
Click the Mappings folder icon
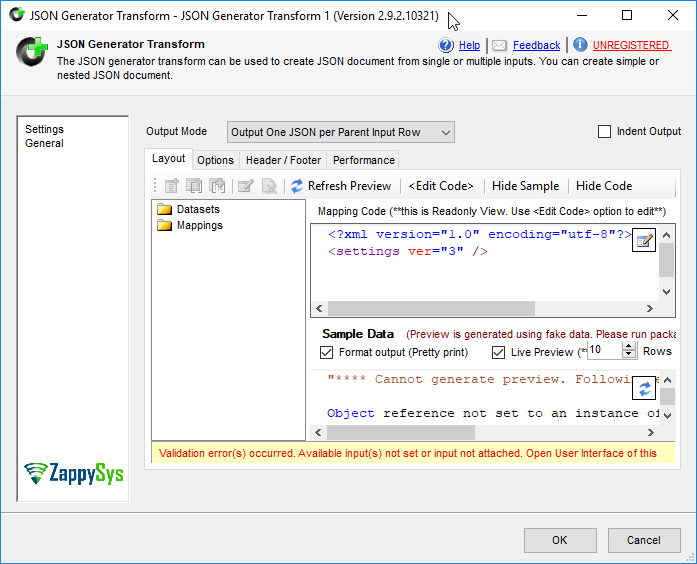tap(164, 225)
